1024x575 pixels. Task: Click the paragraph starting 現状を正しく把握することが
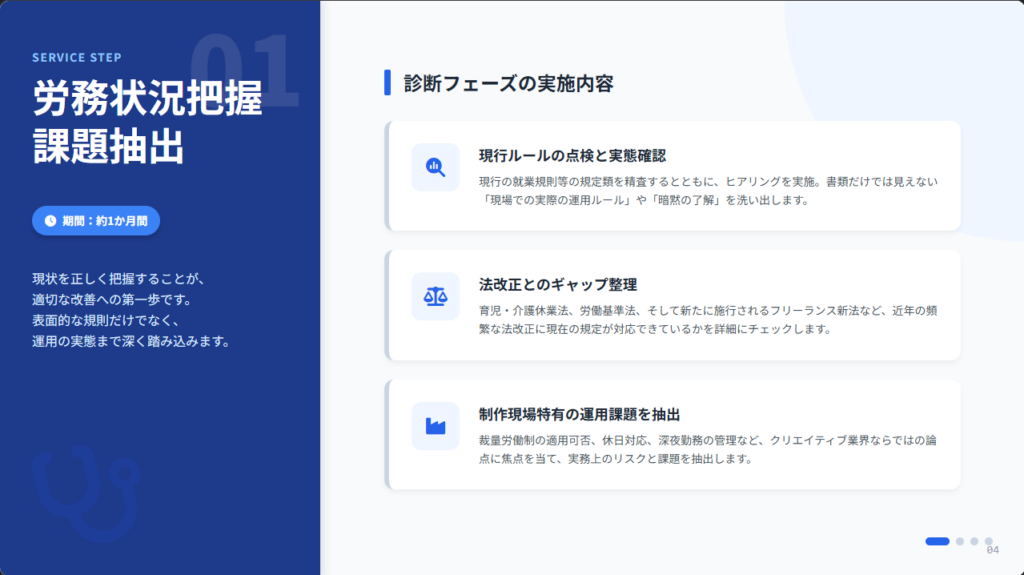click(131, 310)
